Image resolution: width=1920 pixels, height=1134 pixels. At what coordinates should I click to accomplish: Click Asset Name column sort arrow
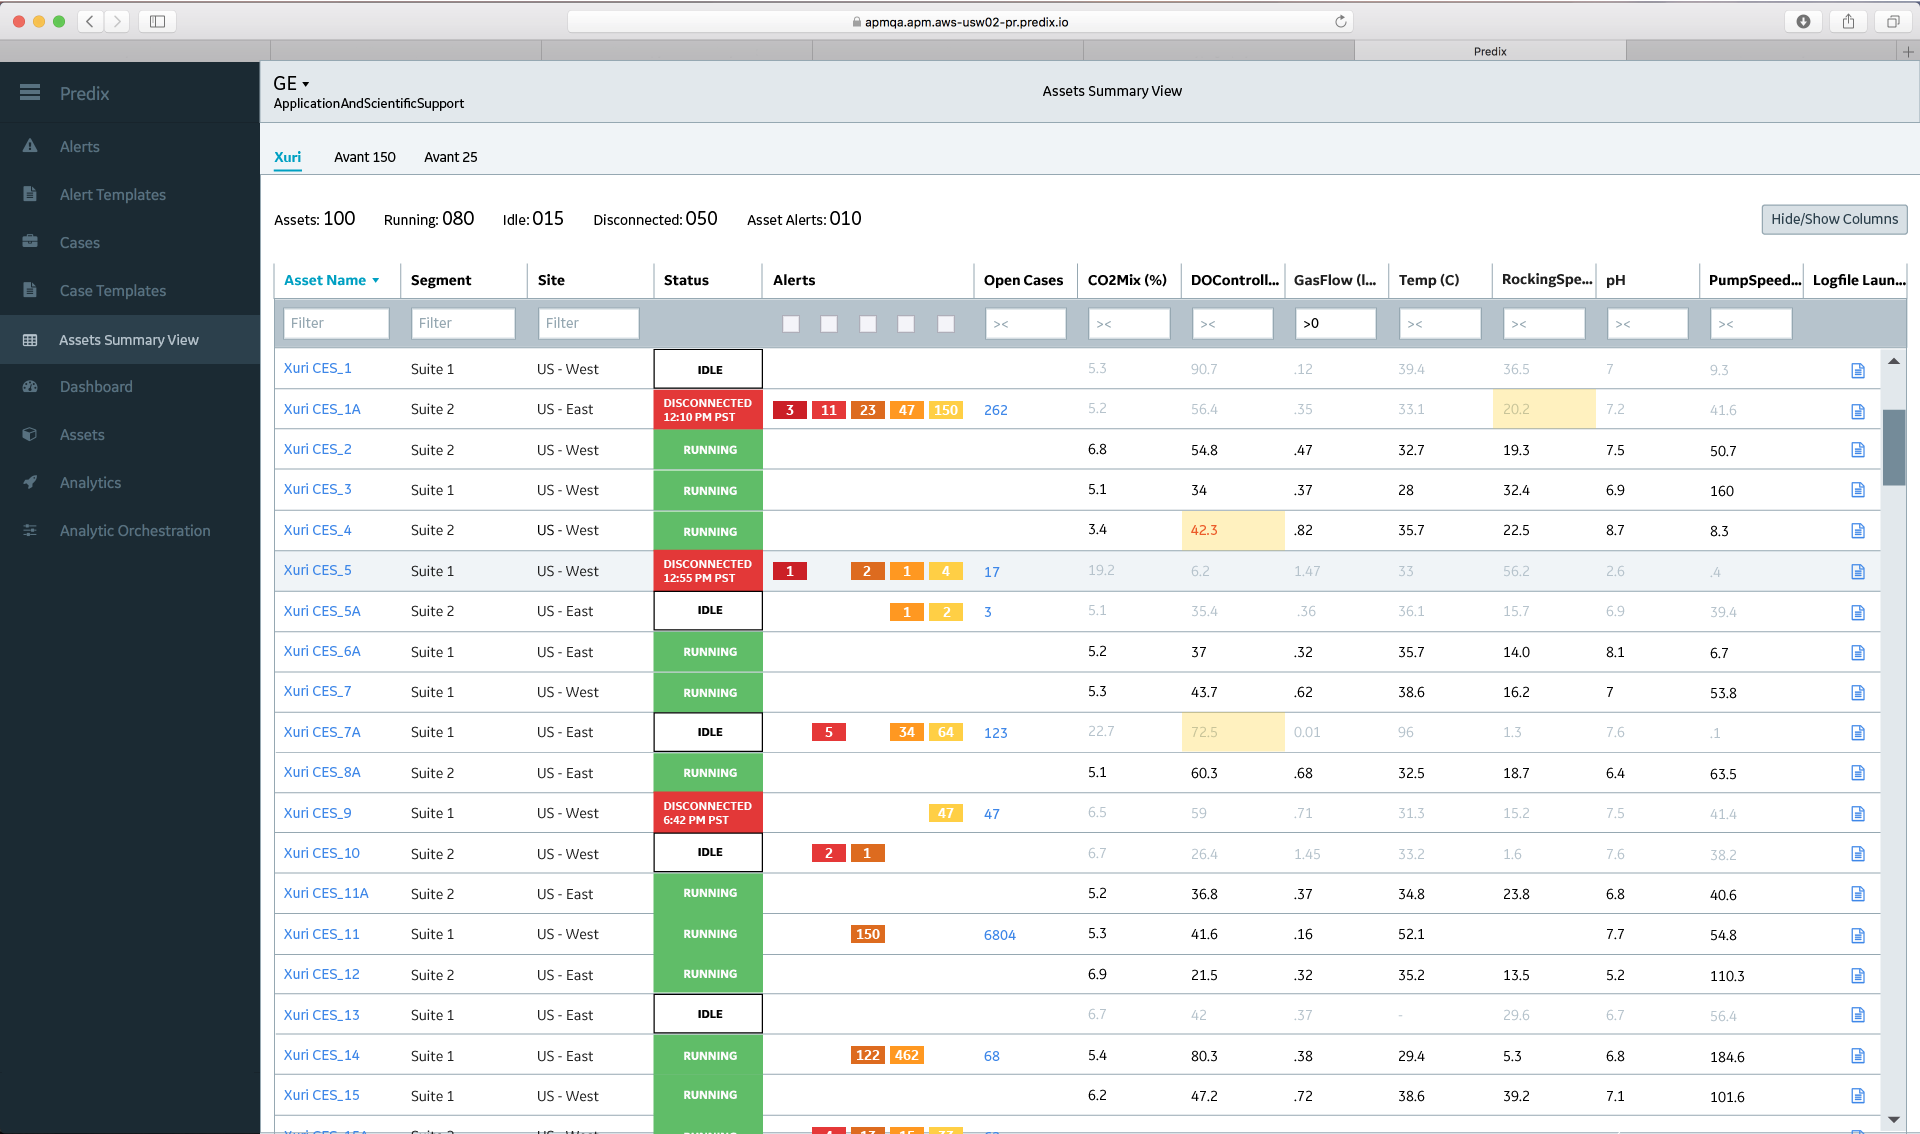tap(376, 281)
